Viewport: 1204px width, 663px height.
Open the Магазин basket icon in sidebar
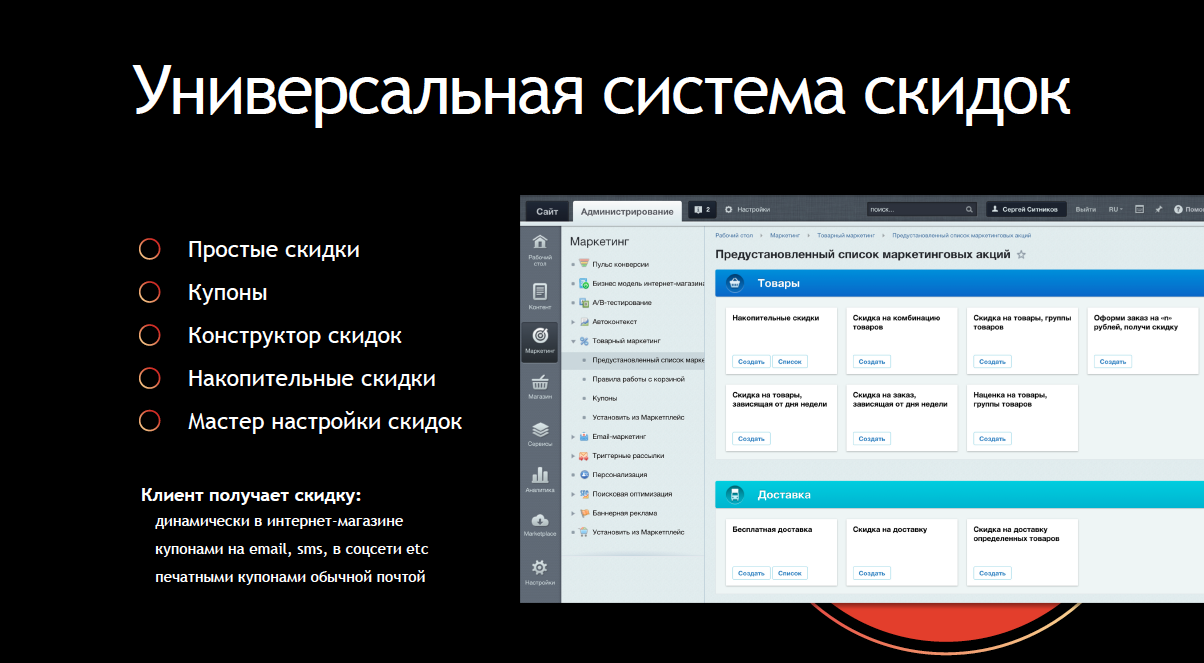point(540,381)
